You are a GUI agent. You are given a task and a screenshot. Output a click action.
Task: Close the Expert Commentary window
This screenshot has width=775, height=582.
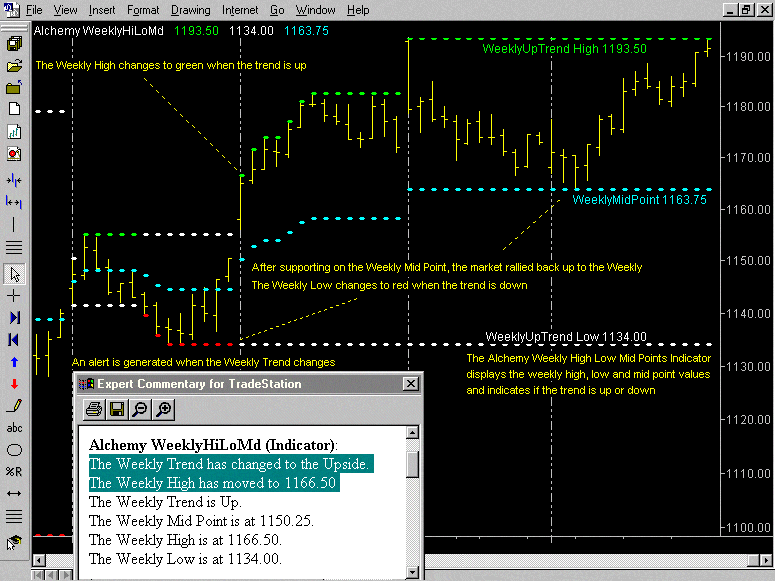point(411,384)
